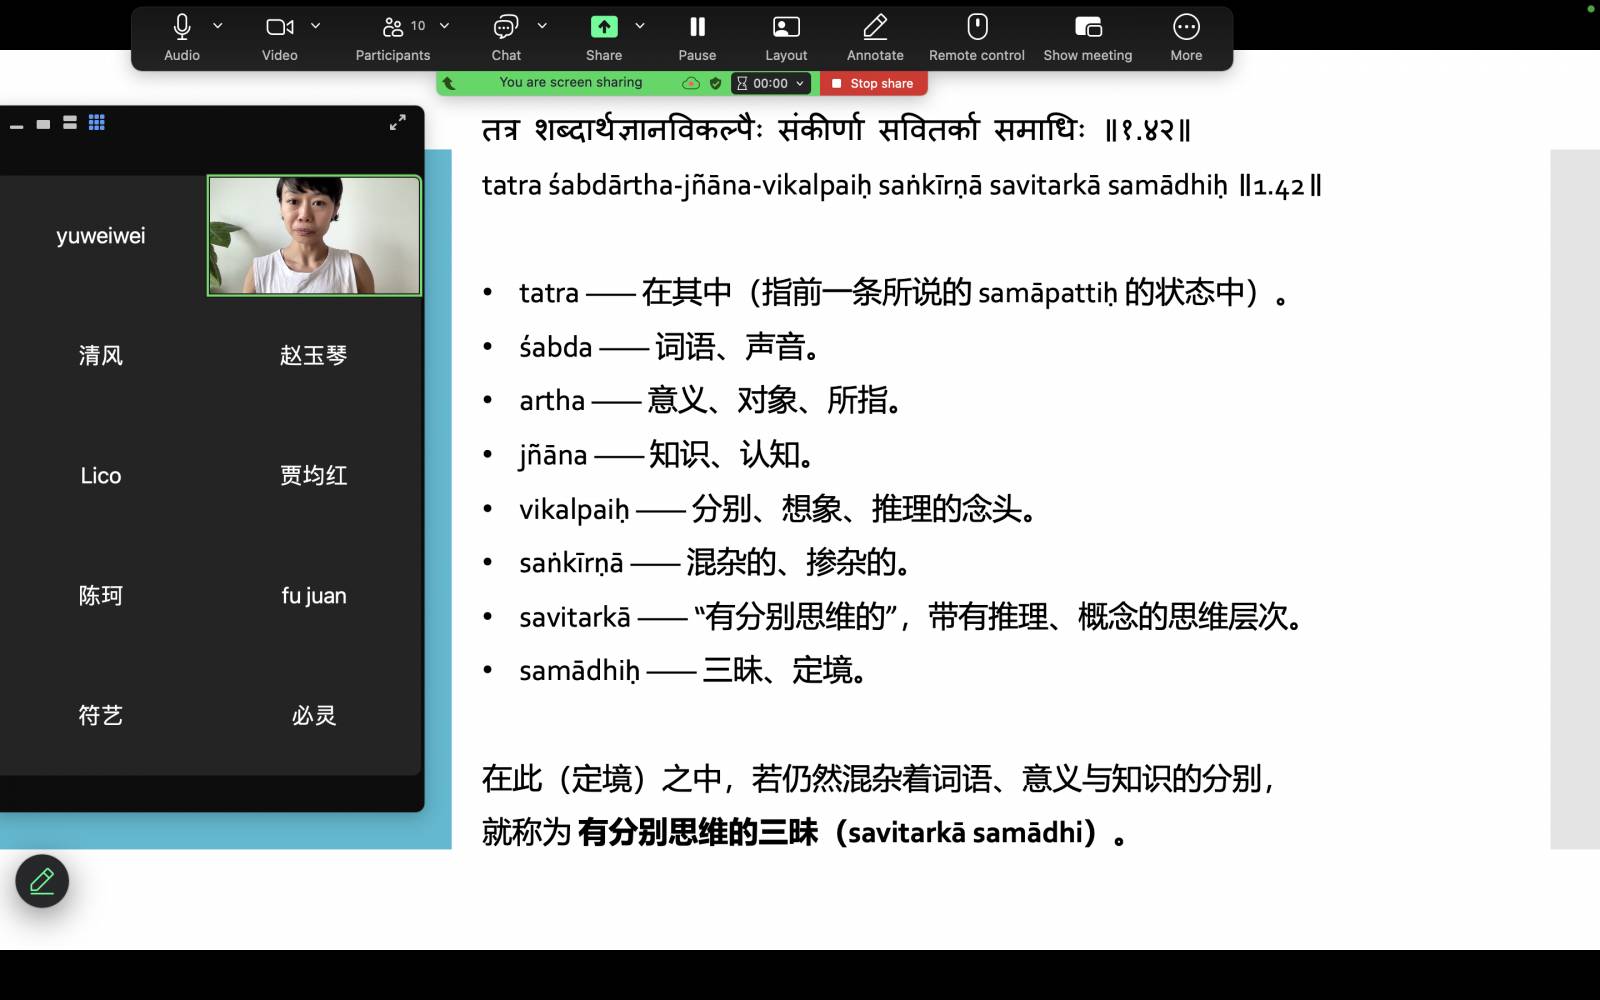Screen dimensions: 1600x1000
Task: Click the red Stop share button
Action: tap(873, 83)
